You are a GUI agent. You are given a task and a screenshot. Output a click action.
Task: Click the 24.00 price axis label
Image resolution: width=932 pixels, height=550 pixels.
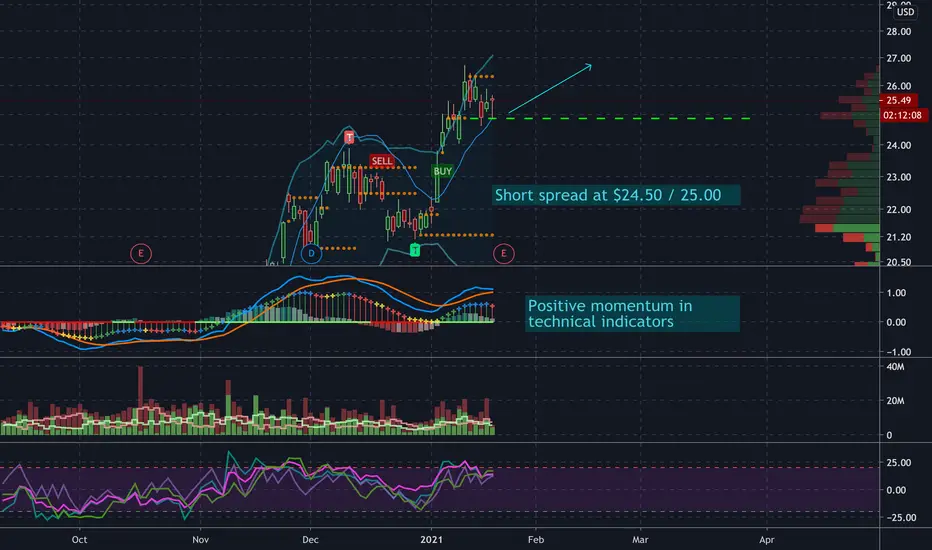(x=898, y=145)
